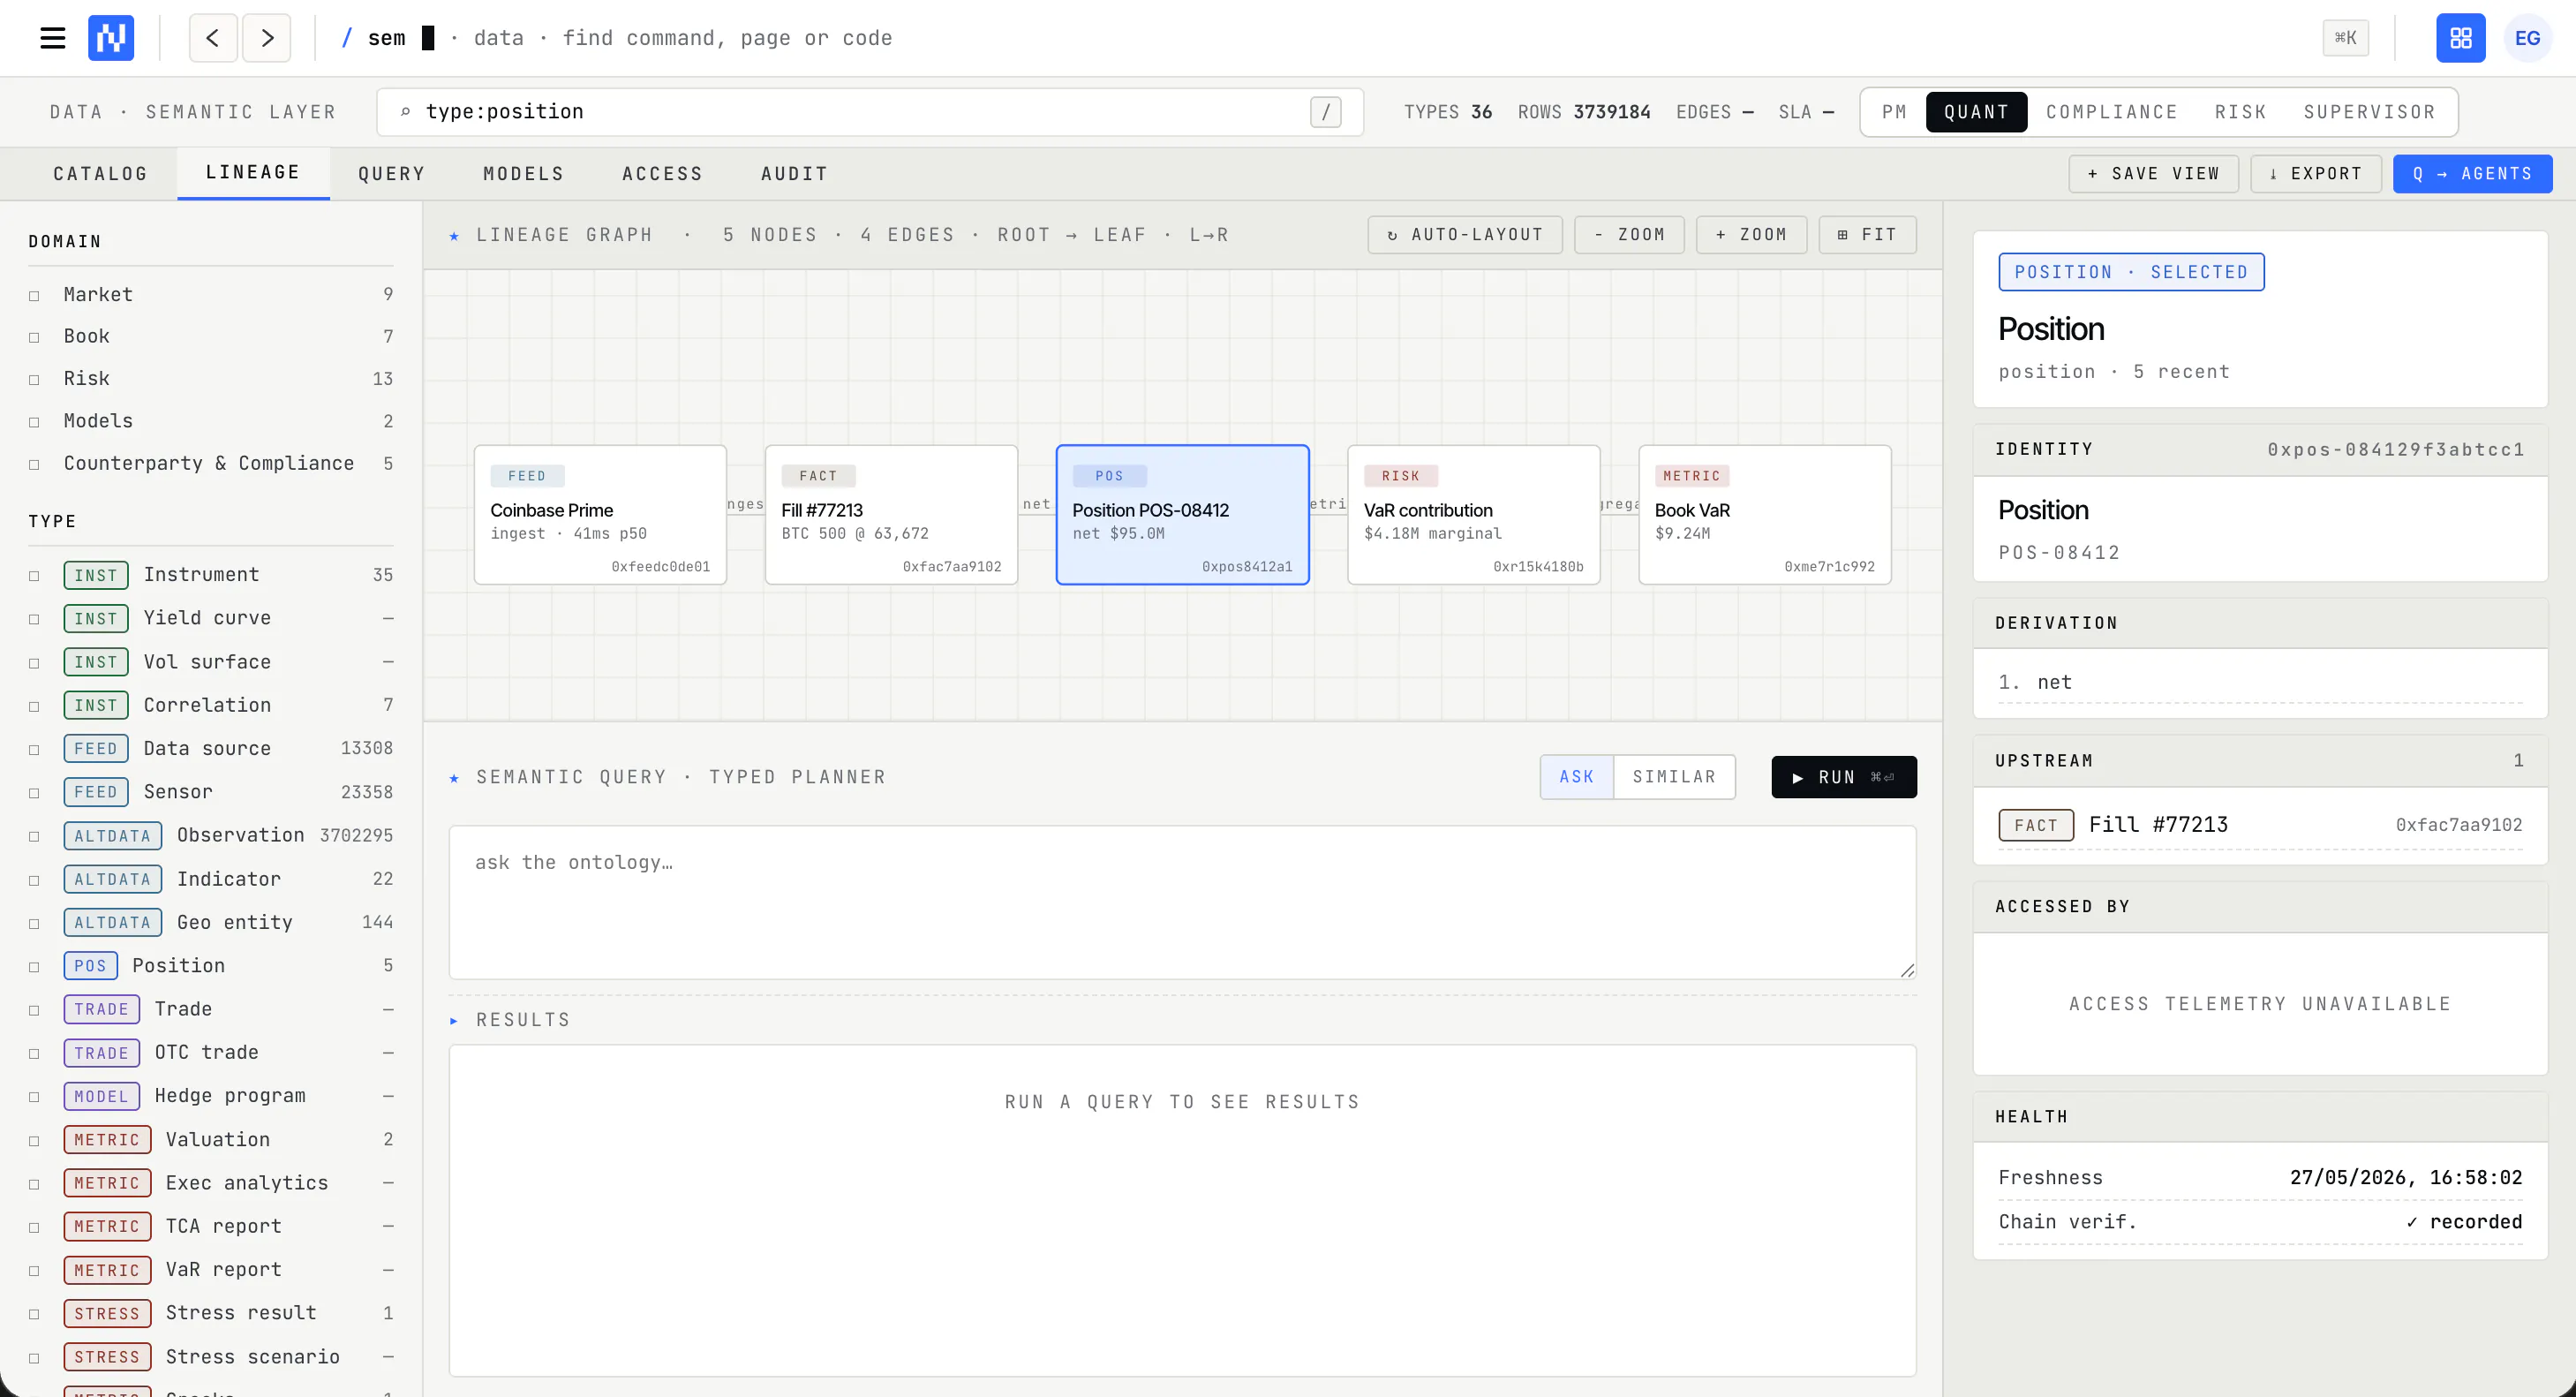This screenshot has width=2576, height=1397.
Task: Click the star icon before Lineage Graph
Action: 455,236
